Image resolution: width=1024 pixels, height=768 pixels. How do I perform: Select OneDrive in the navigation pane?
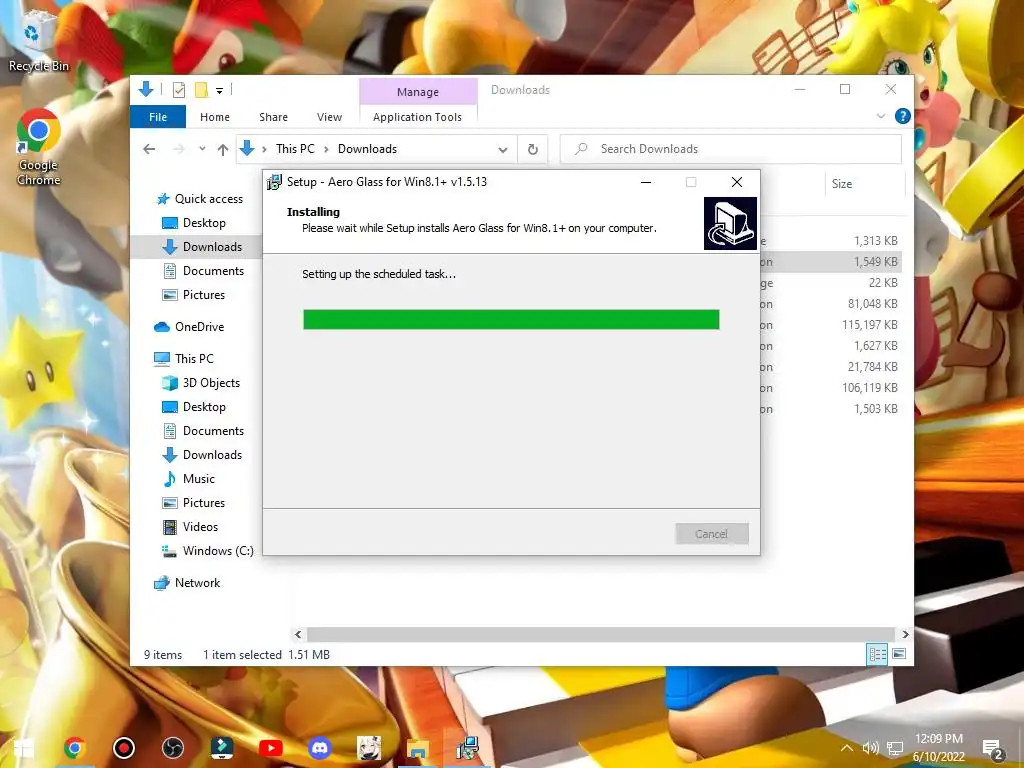coord(199,327)
